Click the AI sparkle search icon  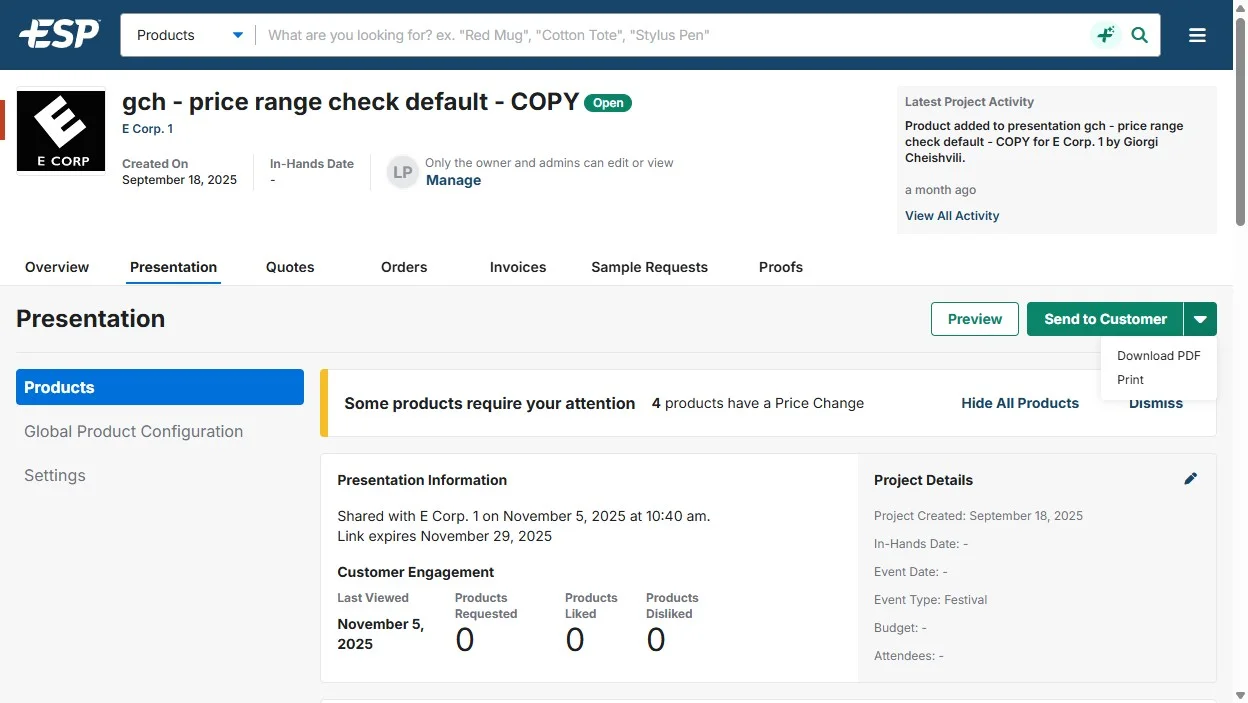point(1105,35)
